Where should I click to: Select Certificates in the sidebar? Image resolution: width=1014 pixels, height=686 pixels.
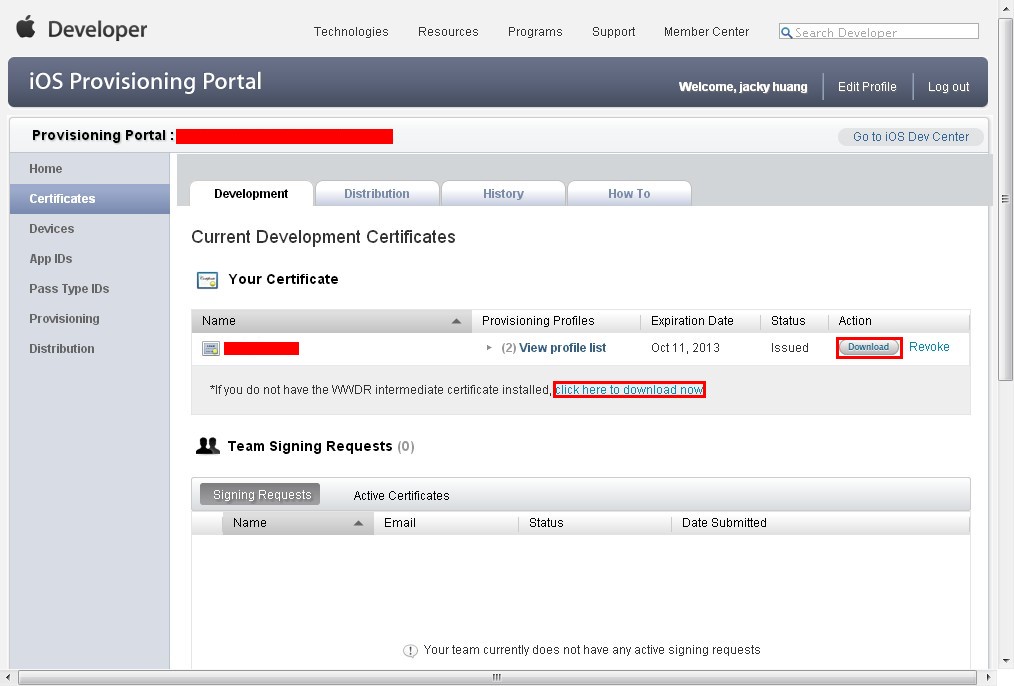90,198
